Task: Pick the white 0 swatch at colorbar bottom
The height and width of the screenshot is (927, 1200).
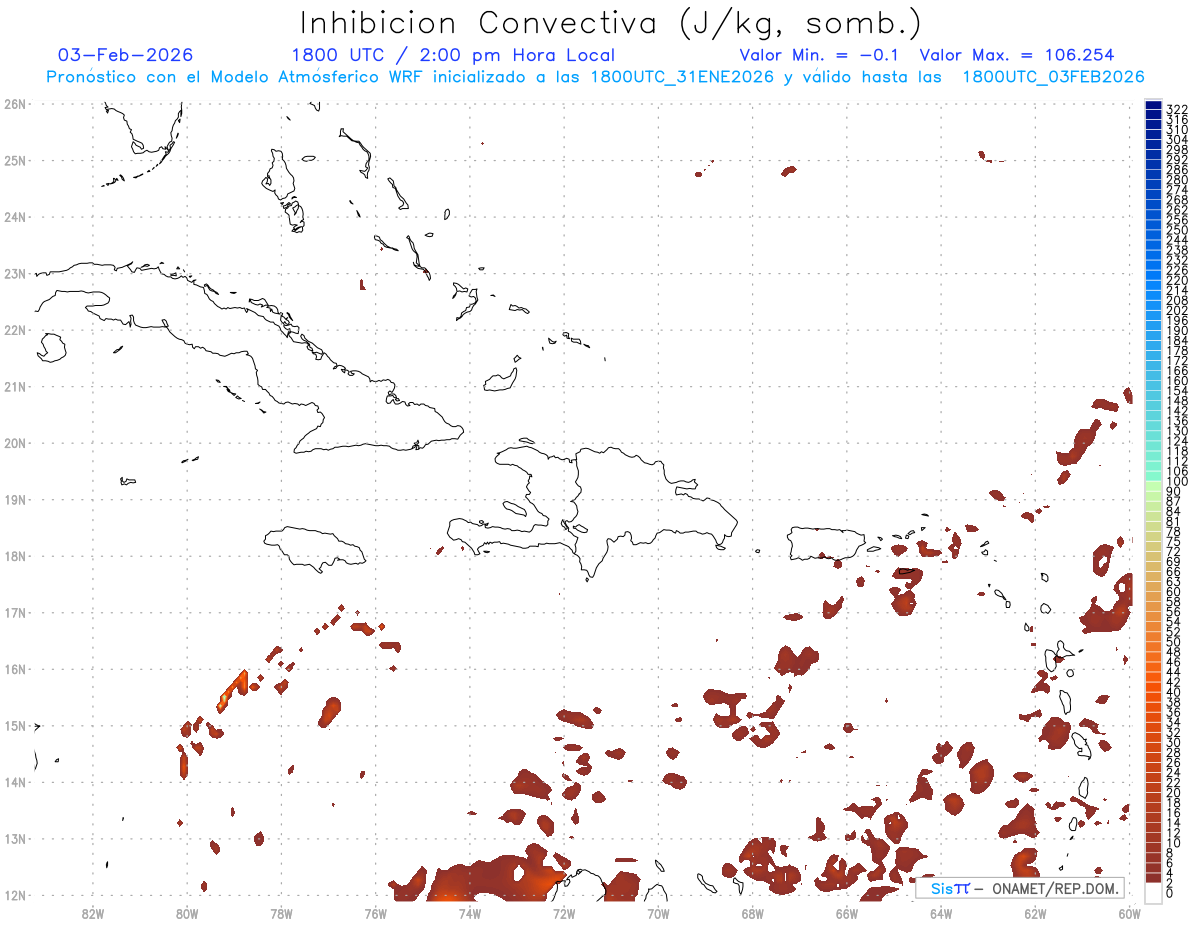Action: (1153, 892)
